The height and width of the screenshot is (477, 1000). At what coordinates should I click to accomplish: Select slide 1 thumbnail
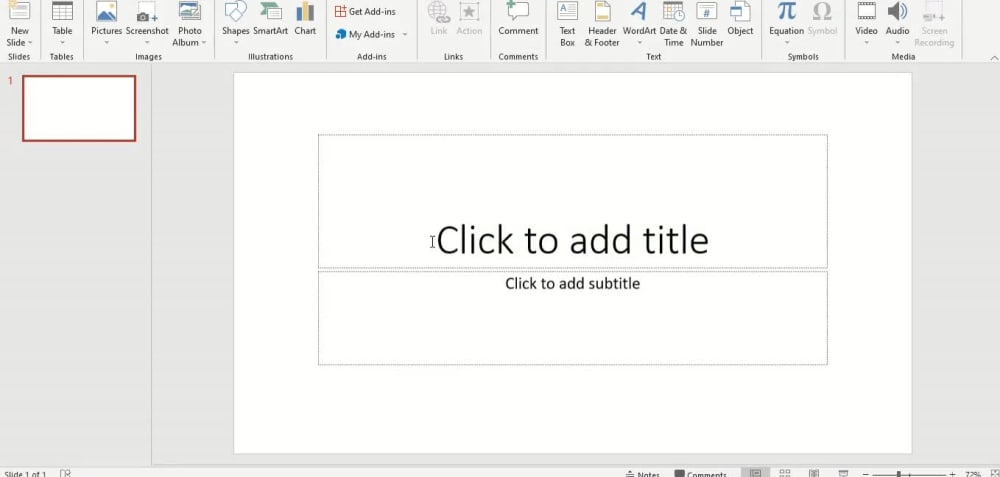point(79,108)
